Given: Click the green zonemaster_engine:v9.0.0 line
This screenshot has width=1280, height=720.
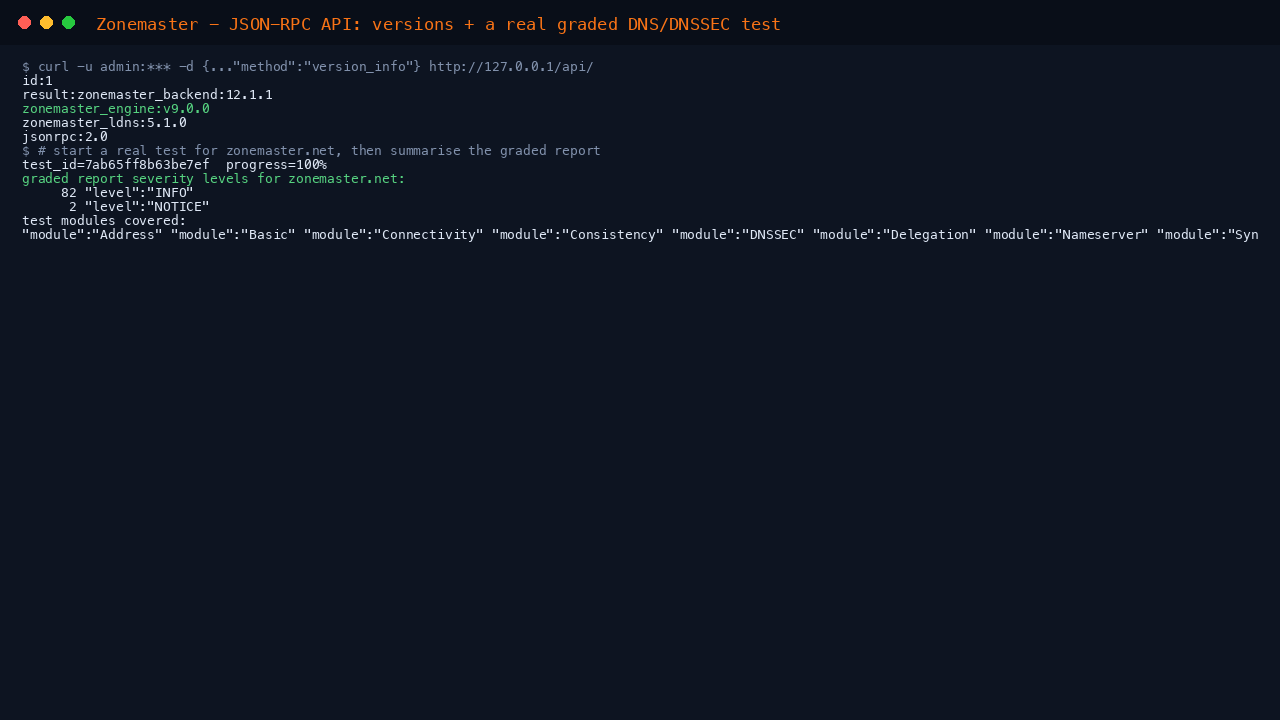Looking at the screenshot, I should coord(116,109).
